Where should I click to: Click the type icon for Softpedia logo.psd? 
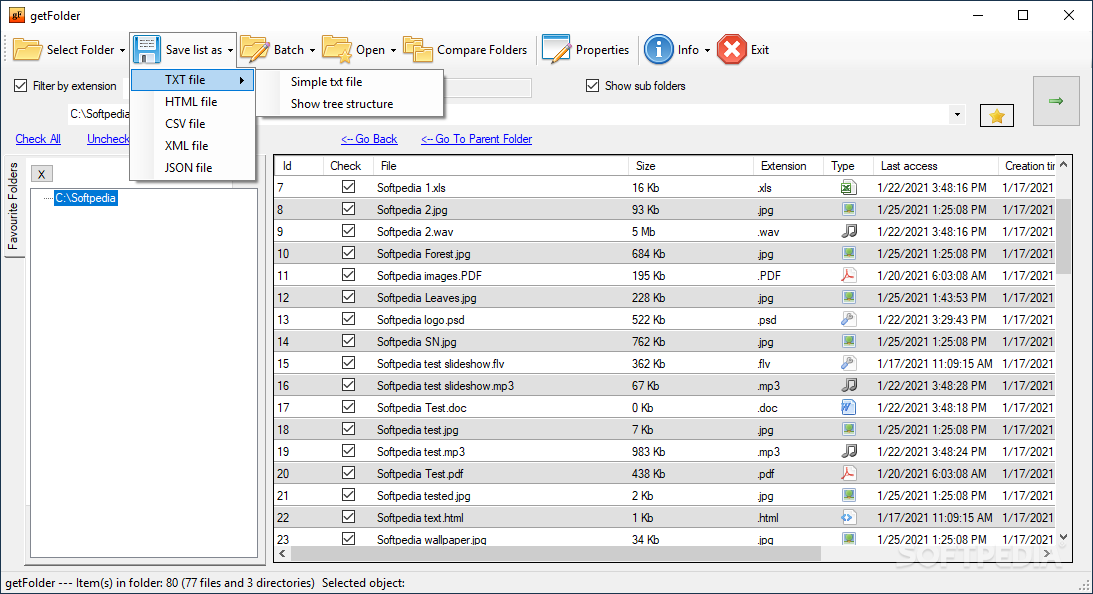pyautogui.click(x=848, y=319)
